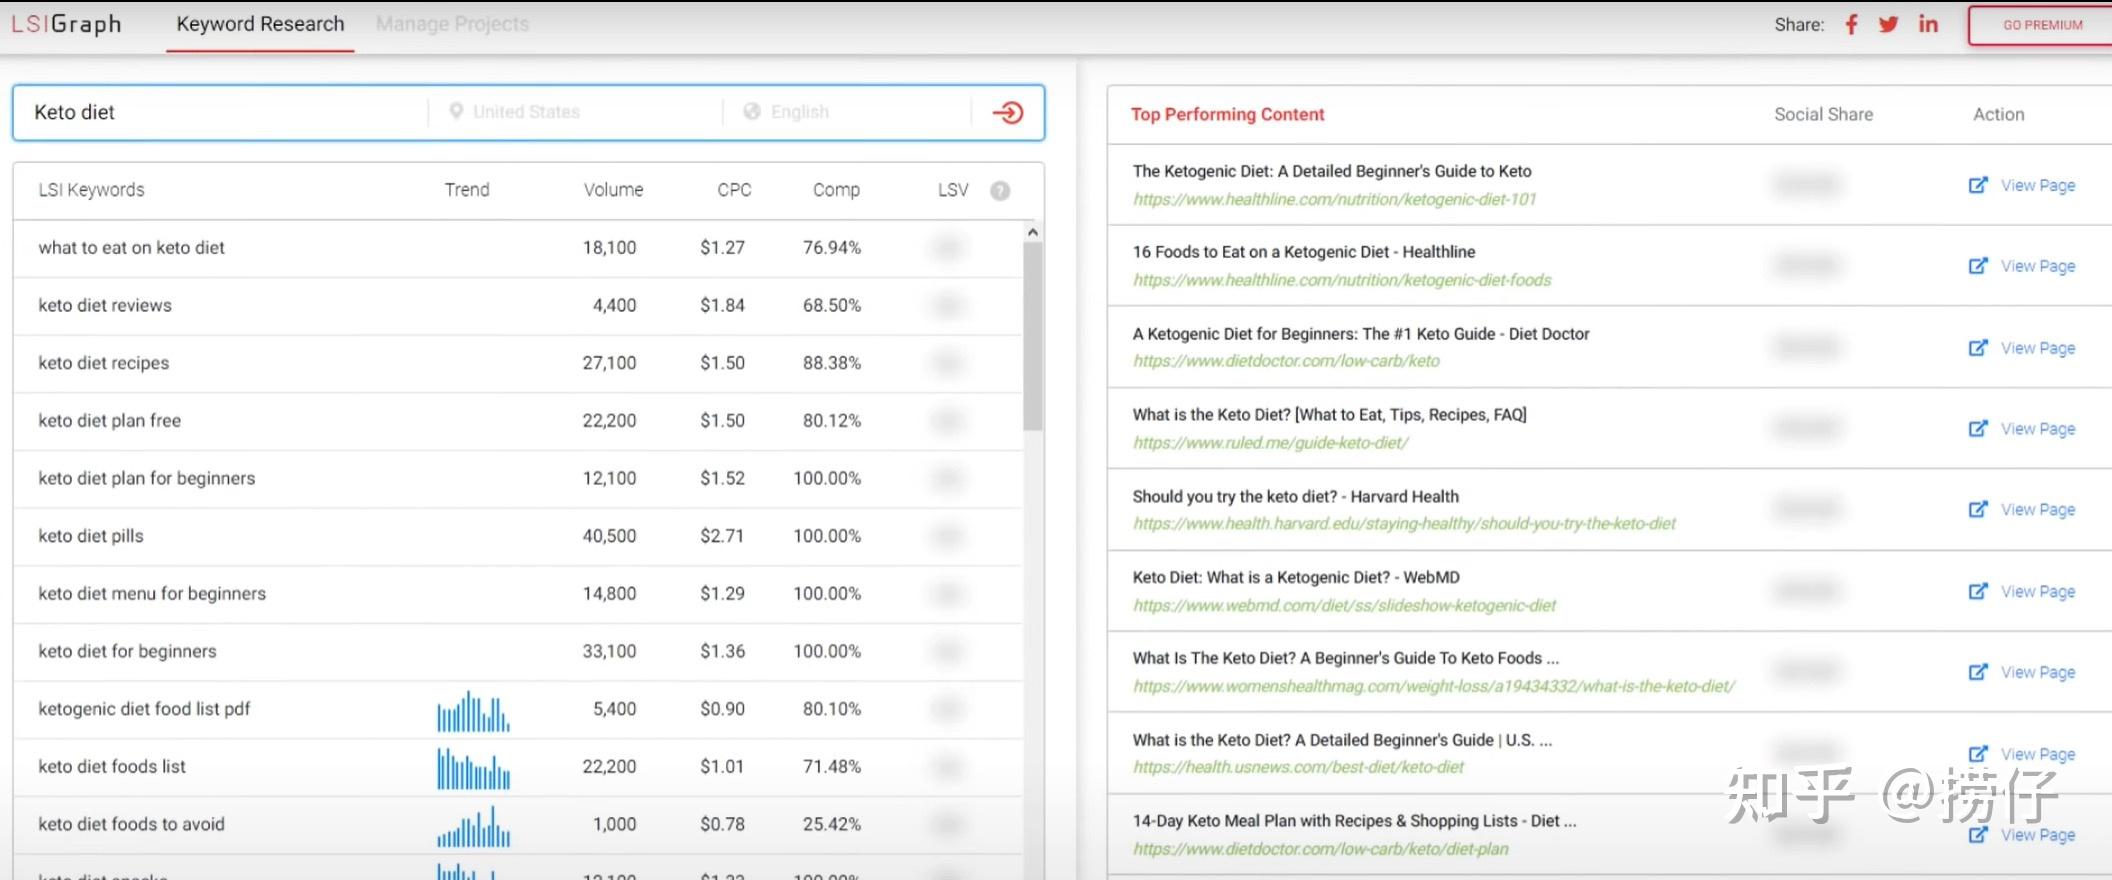The image size is (2112, 880).
Task: Select keyword 'keto diet plan for beginners'
Action: 146,478
